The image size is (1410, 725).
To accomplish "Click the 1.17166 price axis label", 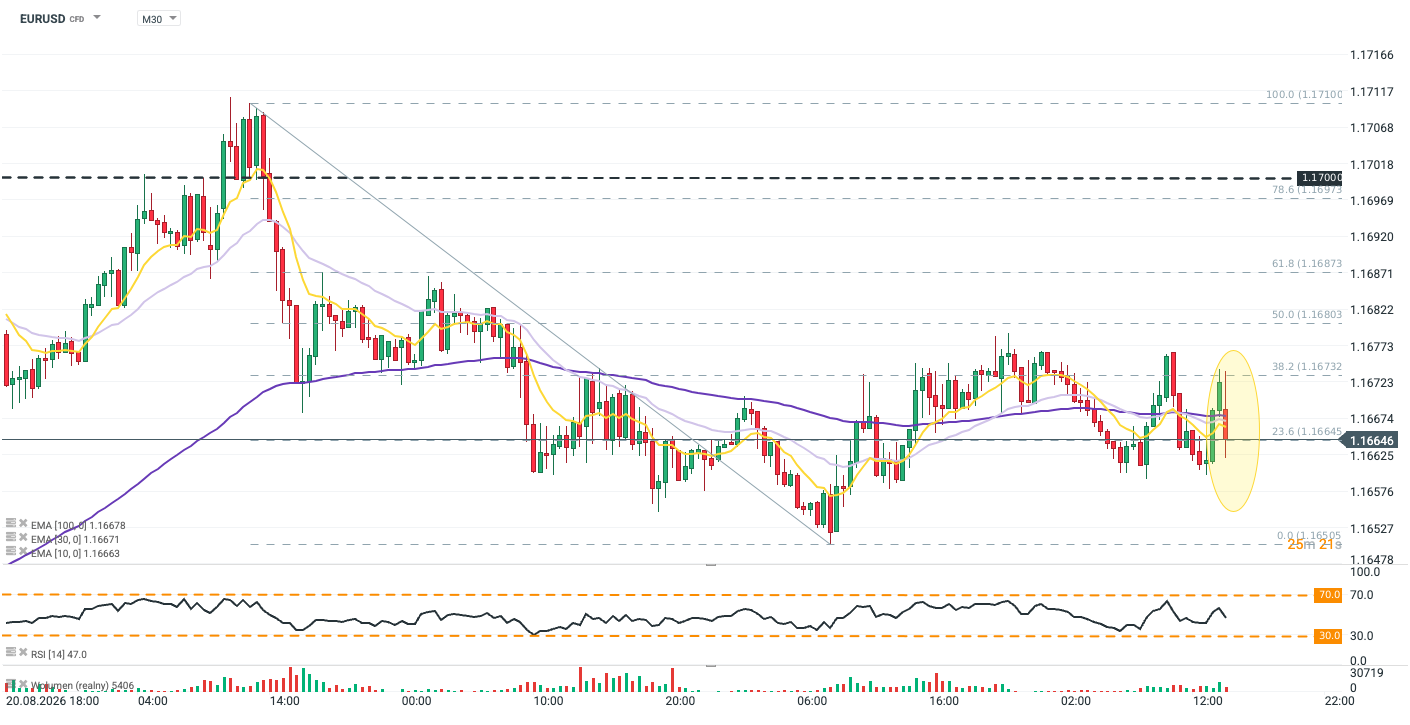I will click(1373, 54).
